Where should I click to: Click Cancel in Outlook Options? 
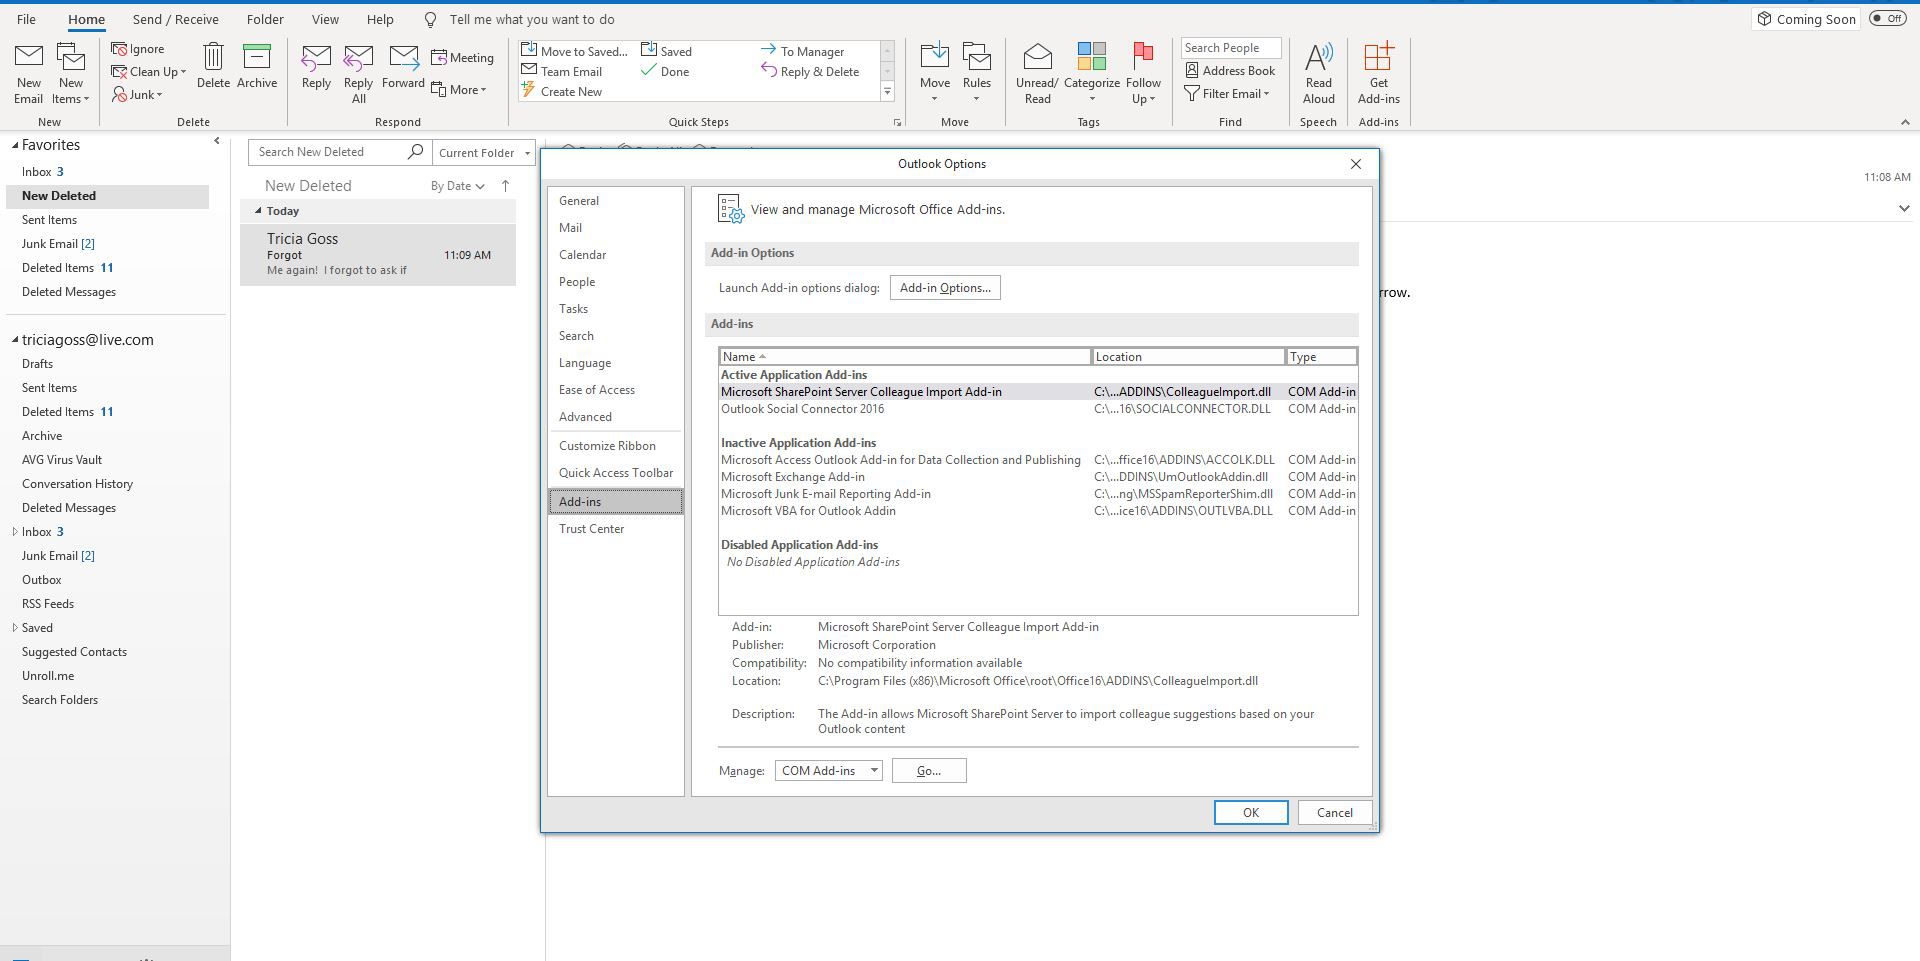point(1334,813)
